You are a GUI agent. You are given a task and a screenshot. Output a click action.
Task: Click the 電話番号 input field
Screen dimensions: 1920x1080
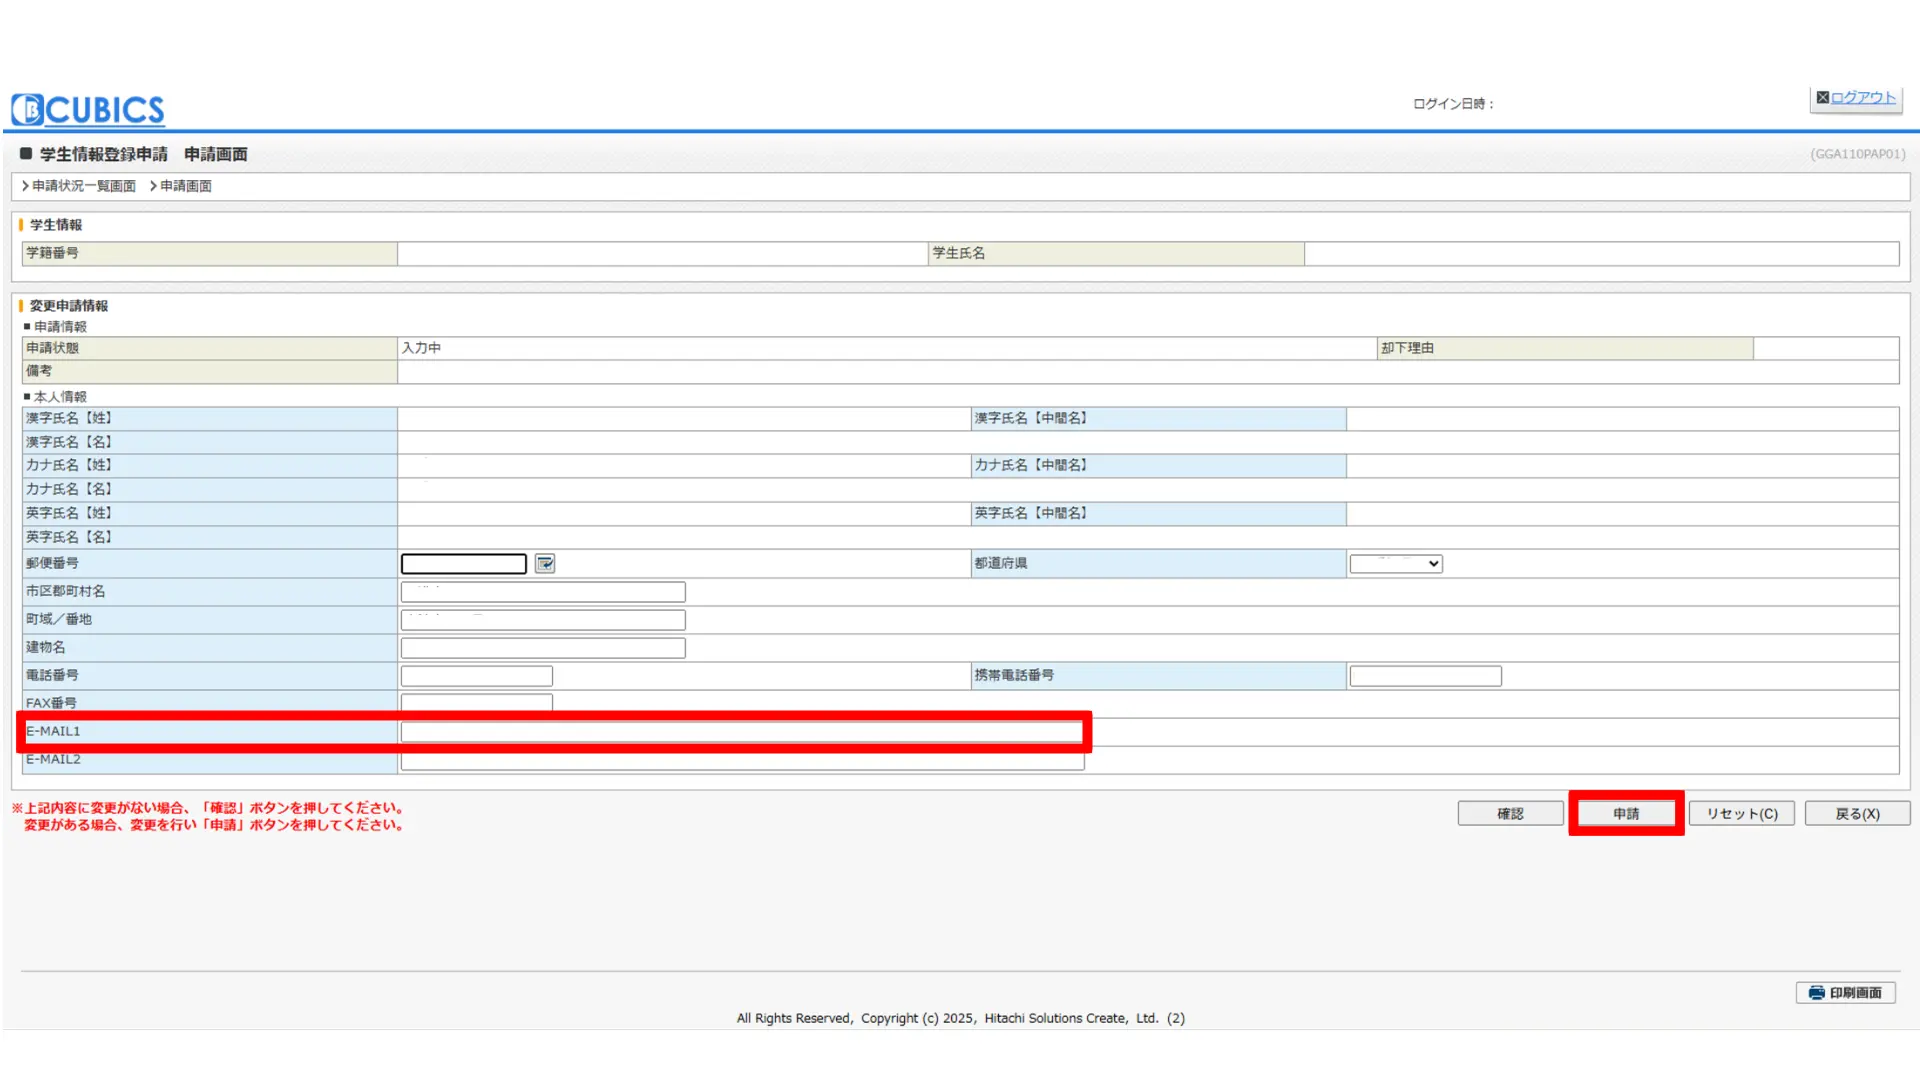[x=476, y=676]
